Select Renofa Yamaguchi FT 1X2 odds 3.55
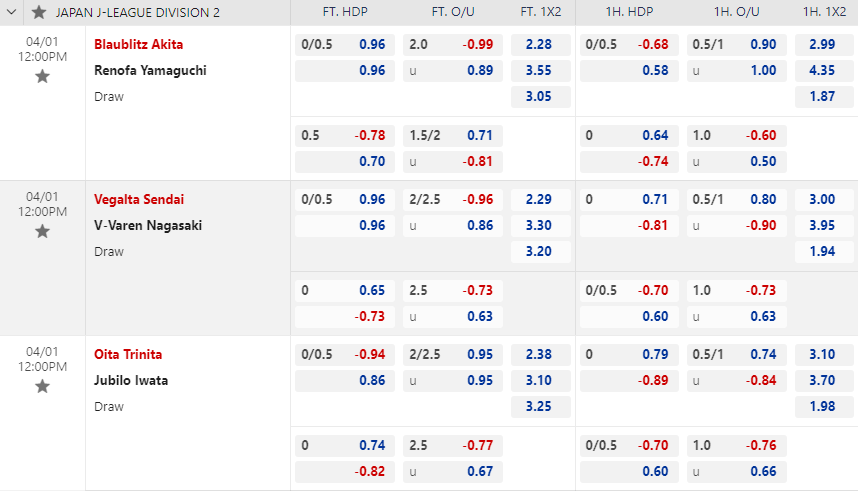This screenshot has height=491, width=858. click(x=541, y=71)
